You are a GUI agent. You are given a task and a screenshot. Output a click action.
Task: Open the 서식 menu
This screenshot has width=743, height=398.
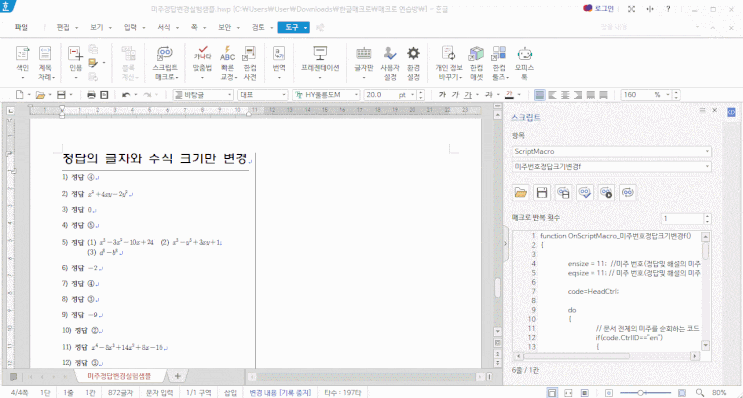click(x=164, y=27)
